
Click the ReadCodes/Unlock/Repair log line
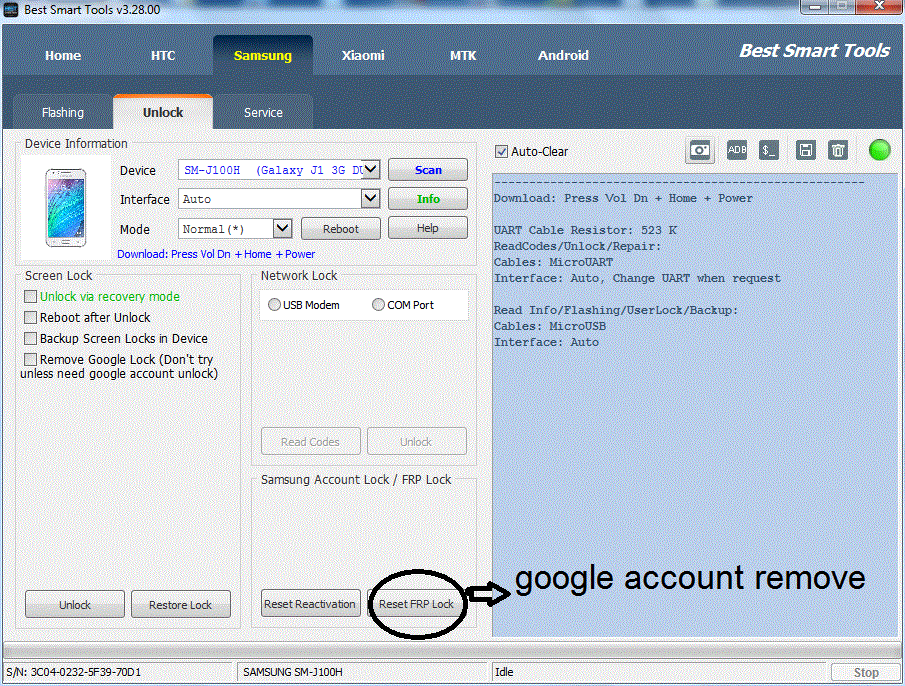tap(578, 246)
